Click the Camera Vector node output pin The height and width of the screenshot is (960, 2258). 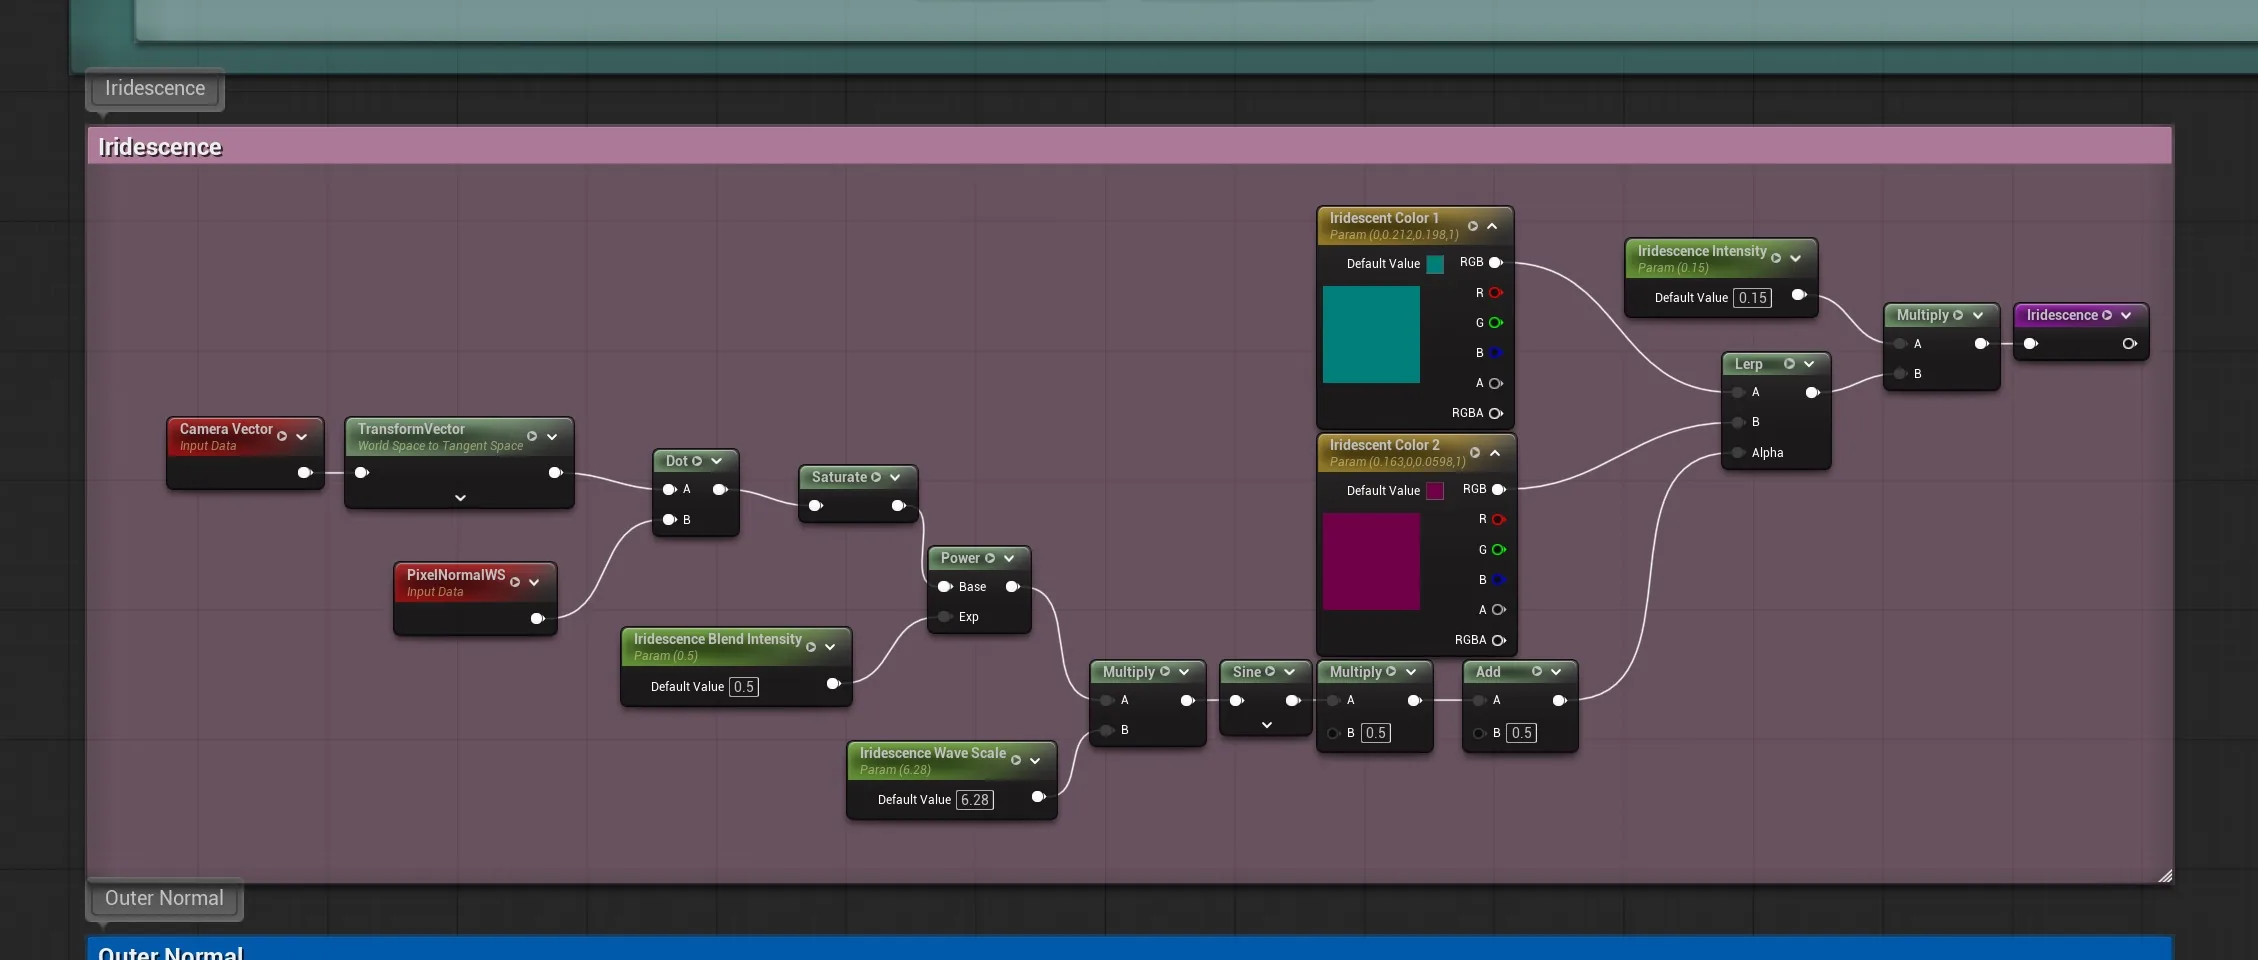305,472
